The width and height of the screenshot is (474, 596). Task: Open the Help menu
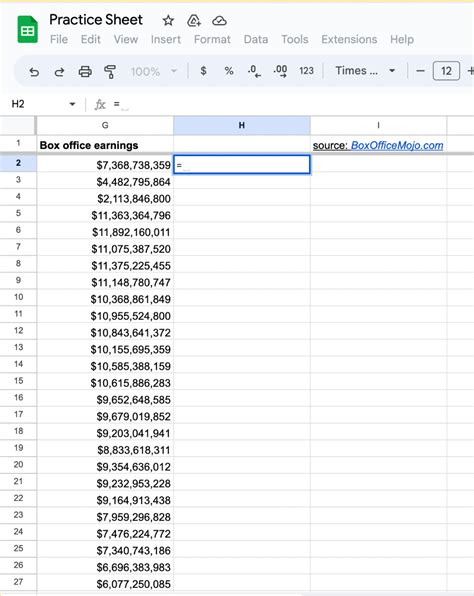coord(402,40)
